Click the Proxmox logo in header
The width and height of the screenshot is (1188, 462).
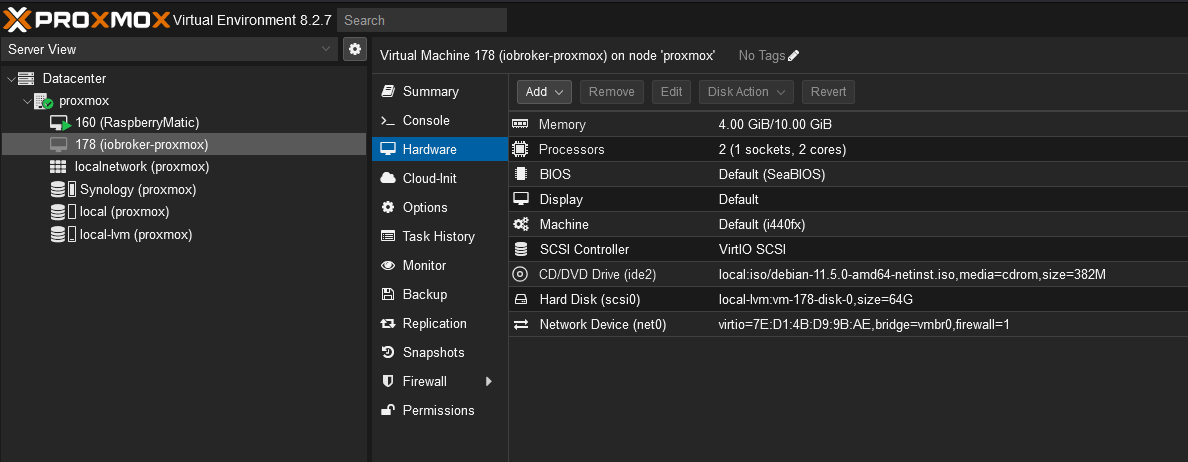86,19
